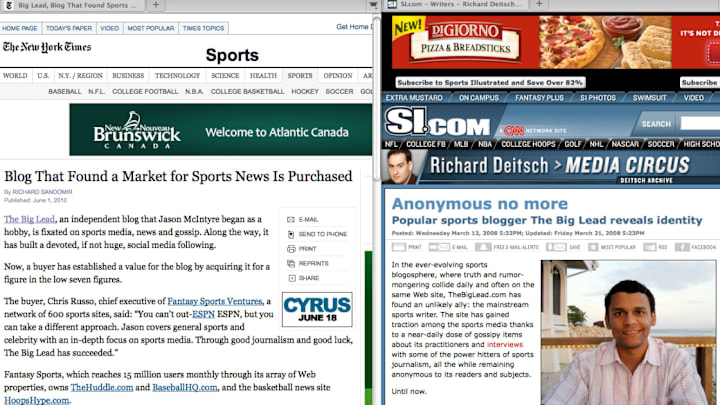Click the Facebook icon on the SI article
Screen dimensions: 720x405
682,247
